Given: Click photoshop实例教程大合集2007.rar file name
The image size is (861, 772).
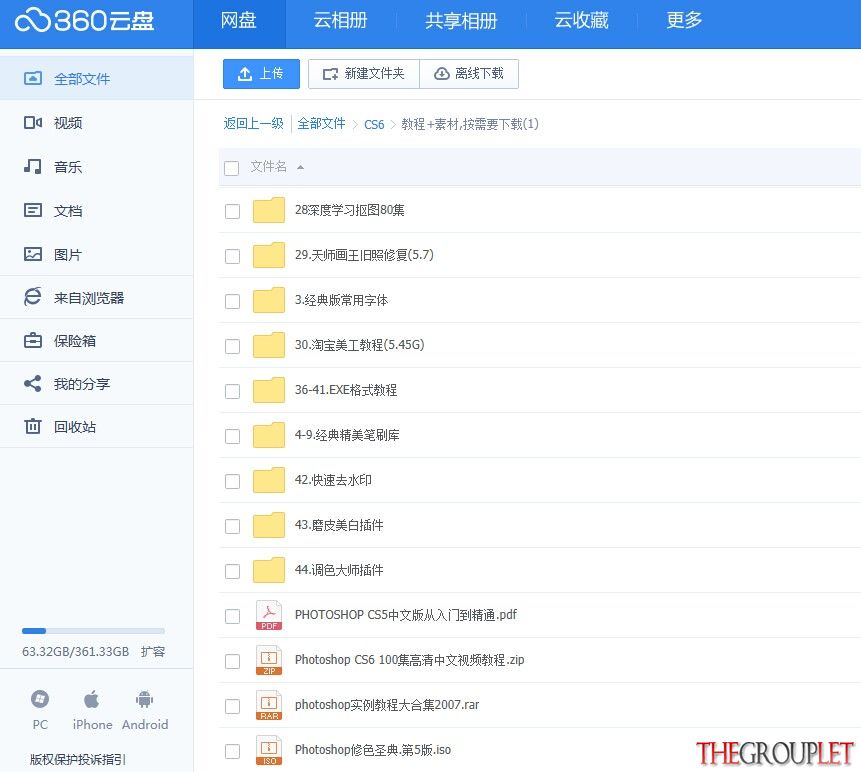Looking at the screenshot, I should point(387,705).
